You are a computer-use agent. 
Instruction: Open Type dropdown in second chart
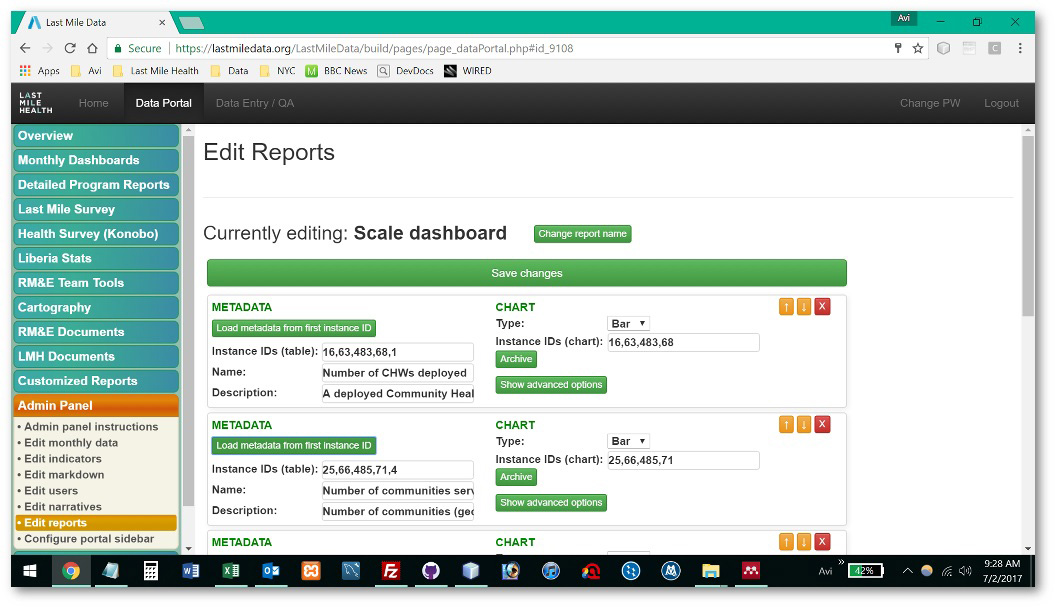628,441
